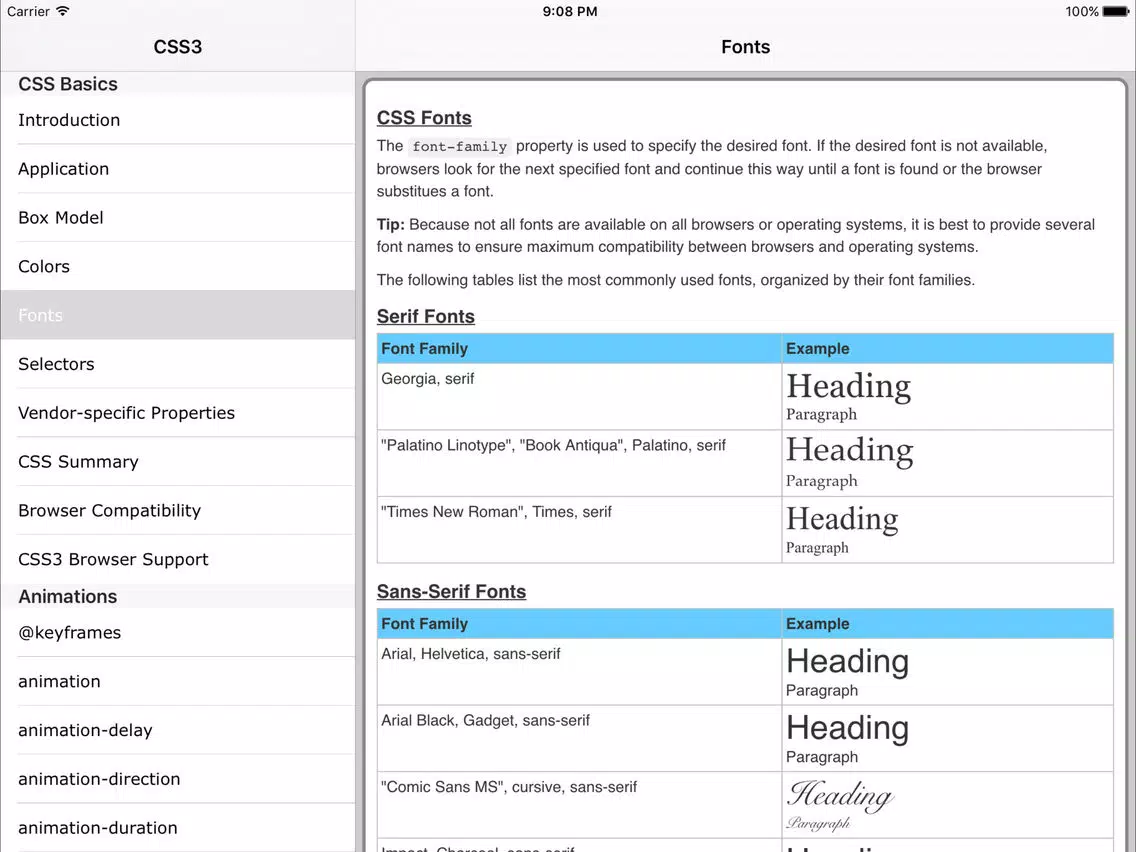The height and width of the screenshot is (852, 1136).
Task: Click the Arial Black example Heading
Action: pyautogui.click(x=848, y=727)
